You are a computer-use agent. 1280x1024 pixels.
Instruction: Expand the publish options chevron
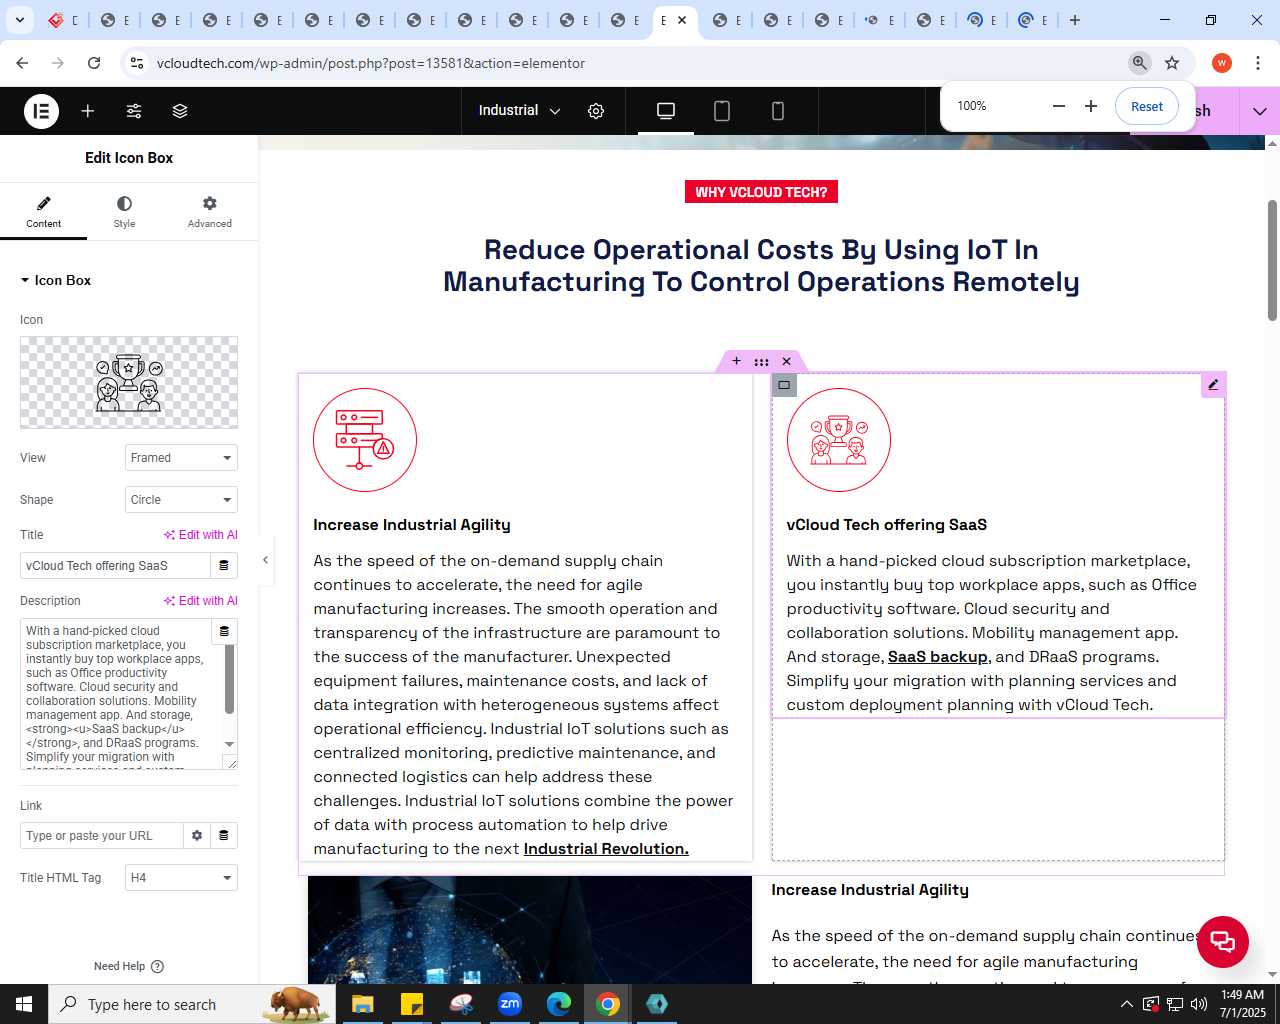click(x=1260, y=111)
